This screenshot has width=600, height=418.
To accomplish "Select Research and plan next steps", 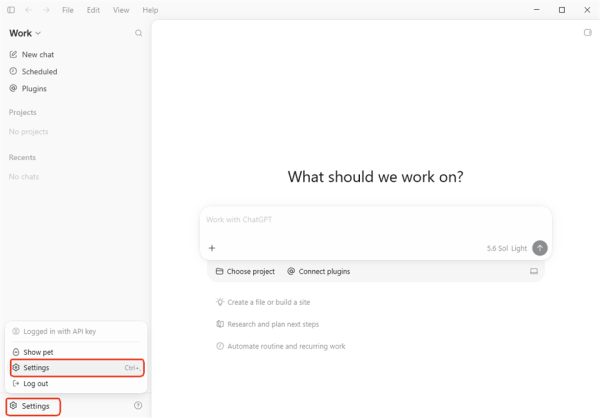I will coord(267,324).
